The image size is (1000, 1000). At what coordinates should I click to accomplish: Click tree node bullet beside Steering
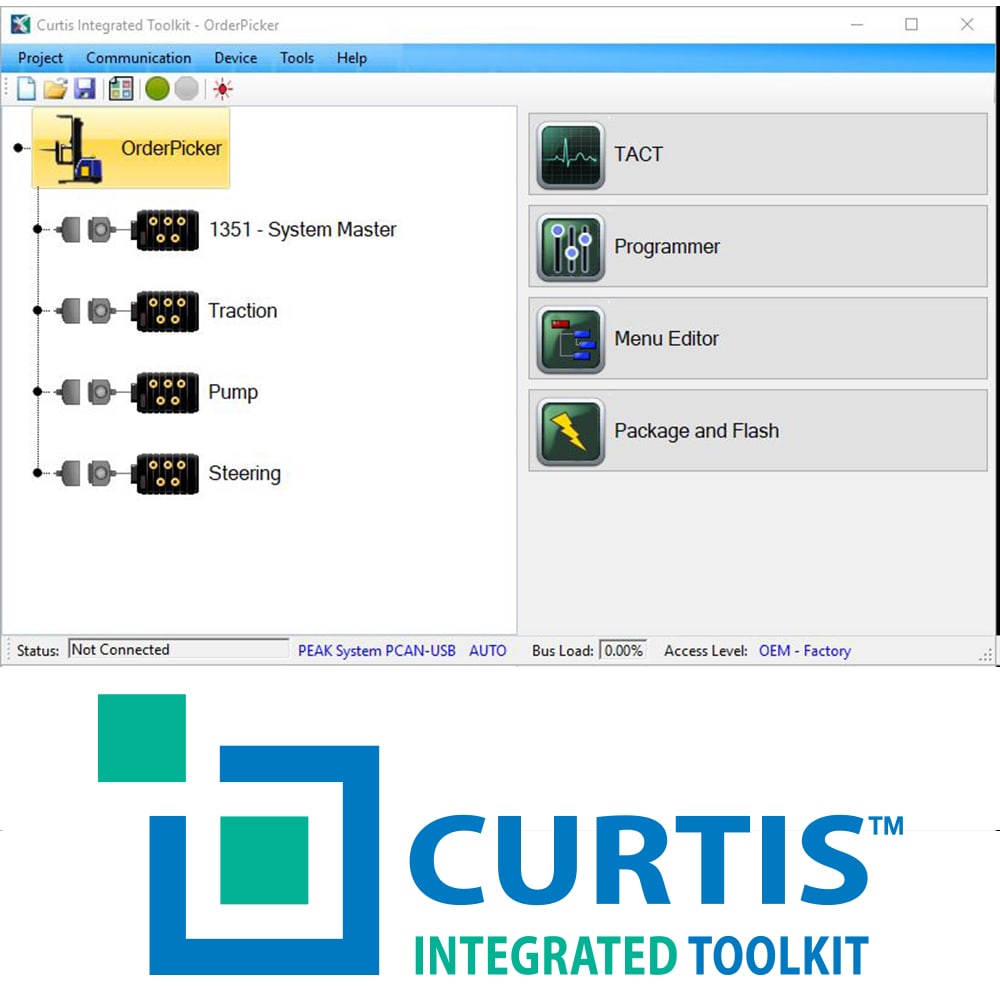coord(38,473)
